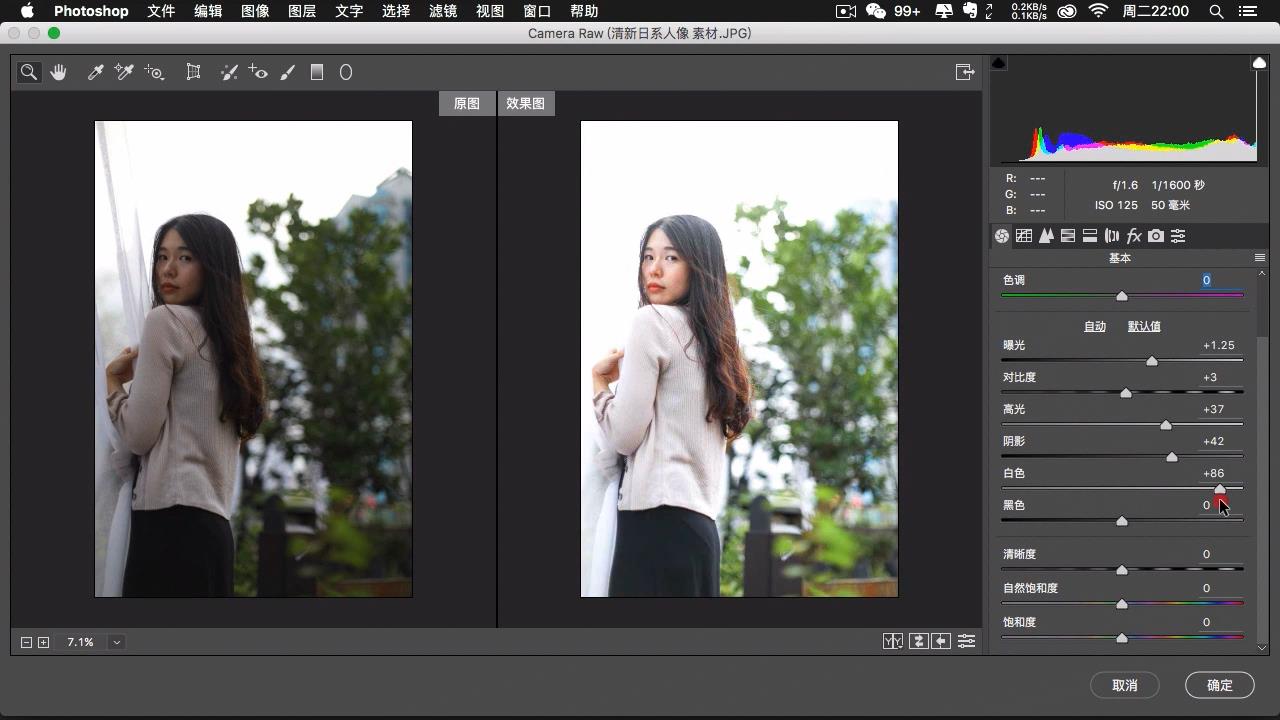Copy current settings to before

941,642
